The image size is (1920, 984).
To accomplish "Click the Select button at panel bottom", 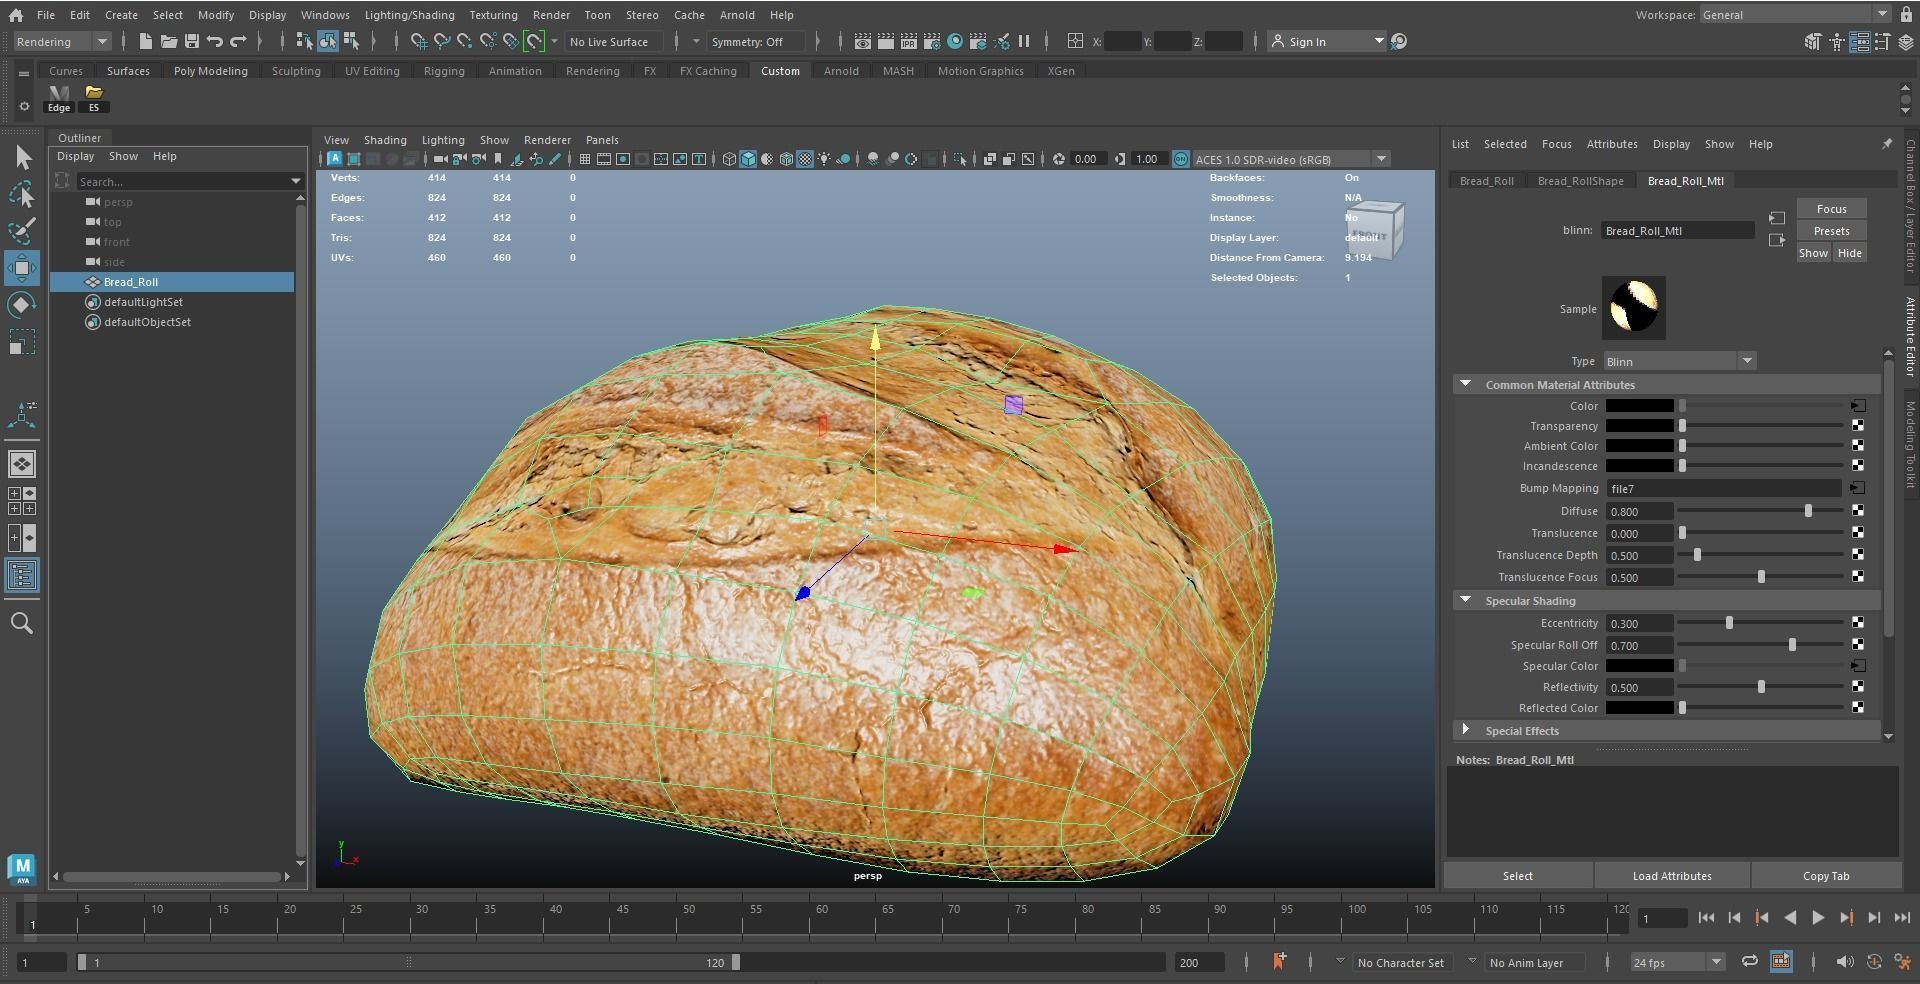I will tap(1517, 876).
